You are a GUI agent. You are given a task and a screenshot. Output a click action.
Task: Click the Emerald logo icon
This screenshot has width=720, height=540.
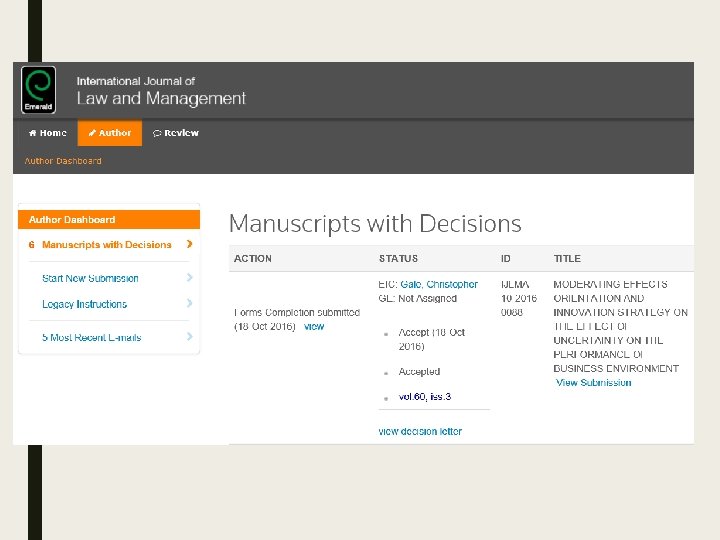coord(39,89)
